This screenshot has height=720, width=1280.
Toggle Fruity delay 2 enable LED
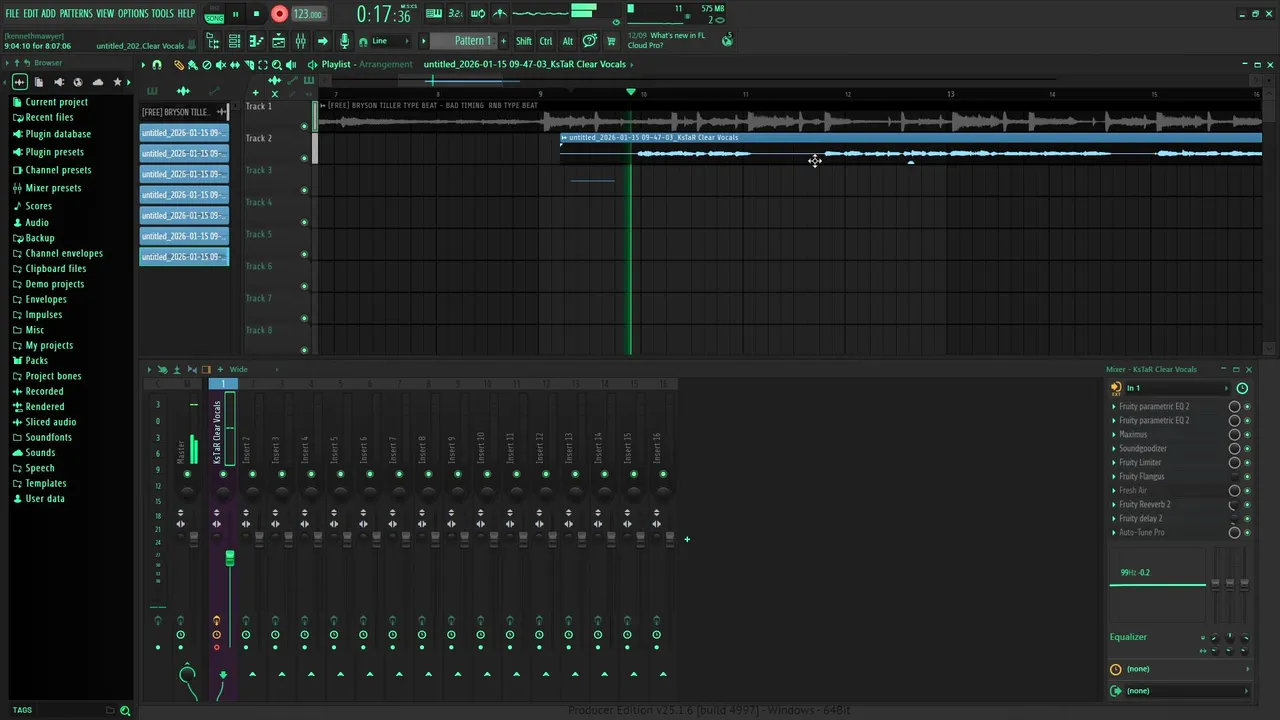pyautogui.click(x=1247, y=519)
